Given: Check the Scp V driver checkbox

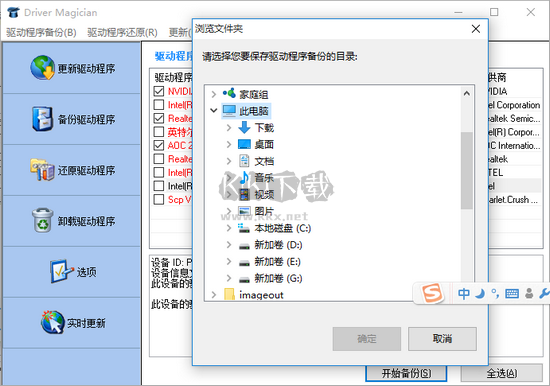Looking at the screenshot, I should coord(159,199).
